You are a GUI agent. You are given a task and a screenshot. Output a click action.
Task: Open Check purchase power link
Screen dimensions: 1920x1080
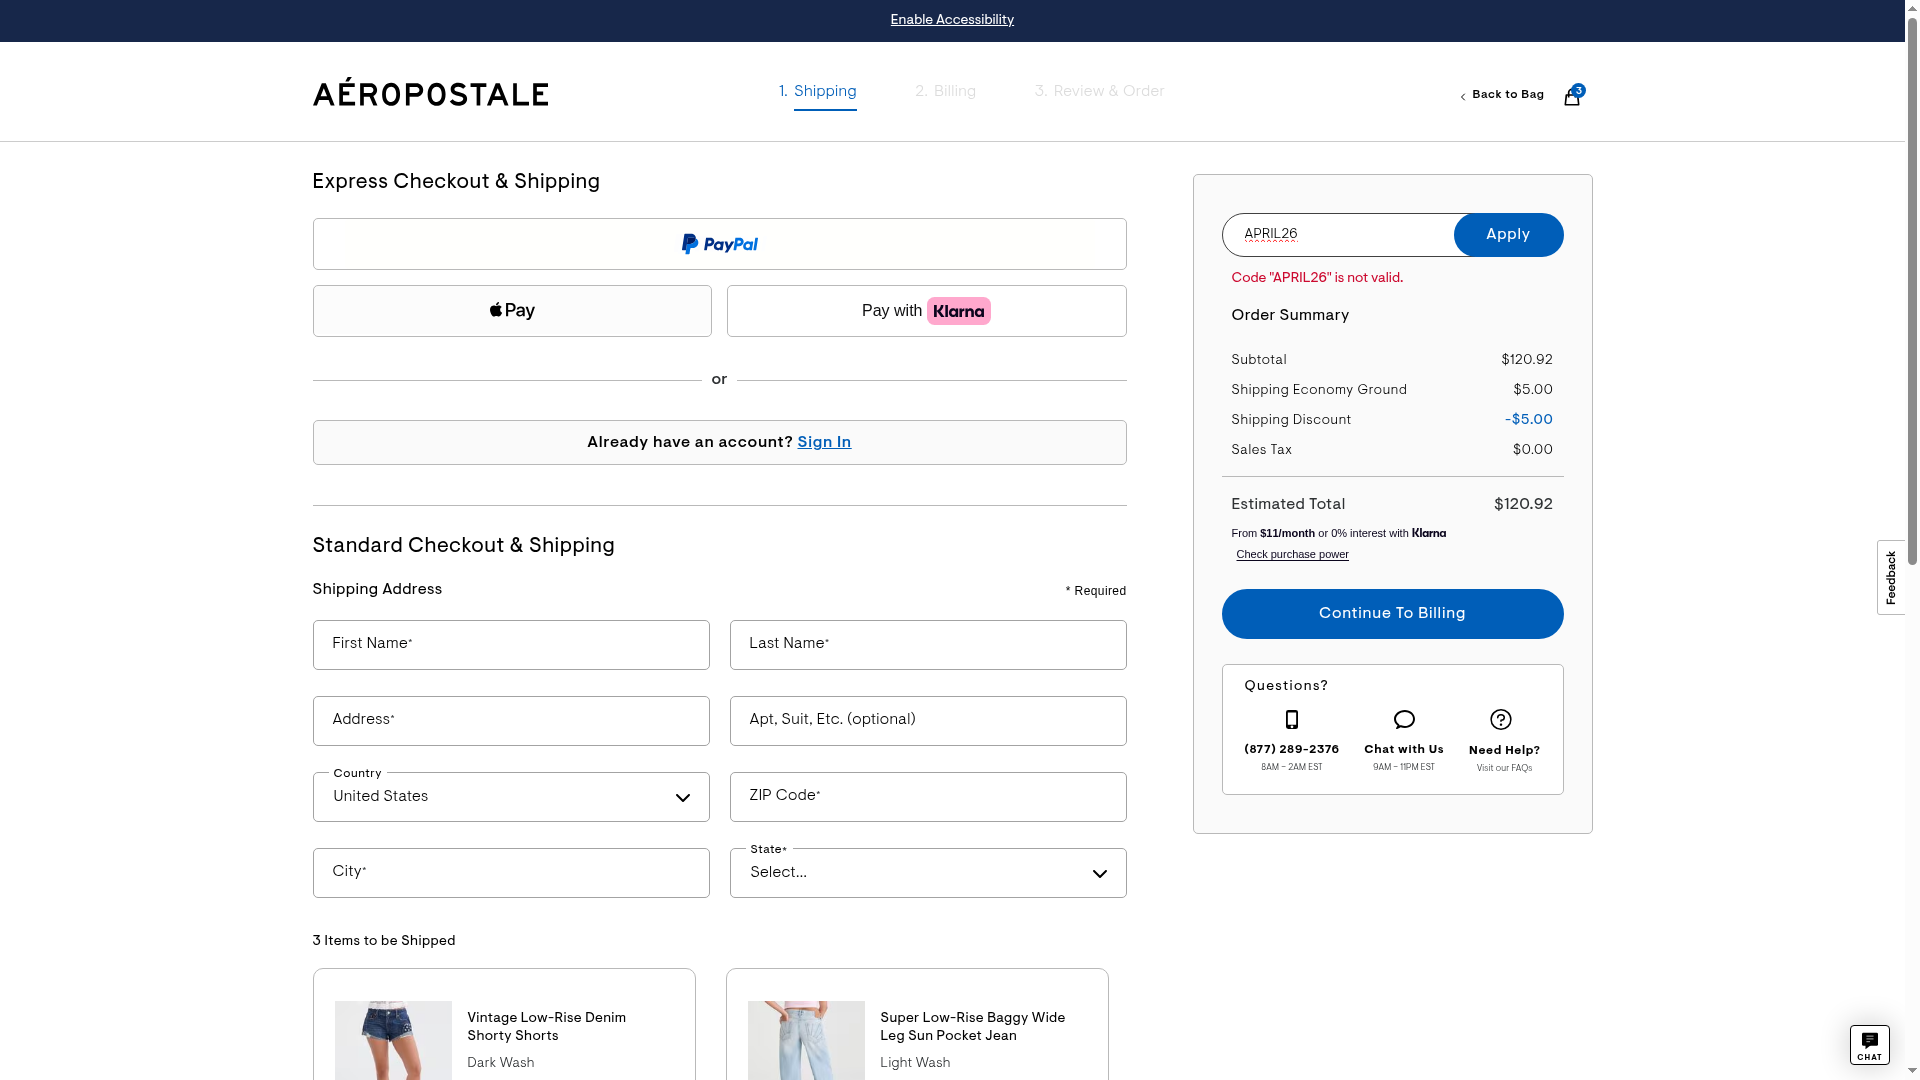[x=1292, y=554]
